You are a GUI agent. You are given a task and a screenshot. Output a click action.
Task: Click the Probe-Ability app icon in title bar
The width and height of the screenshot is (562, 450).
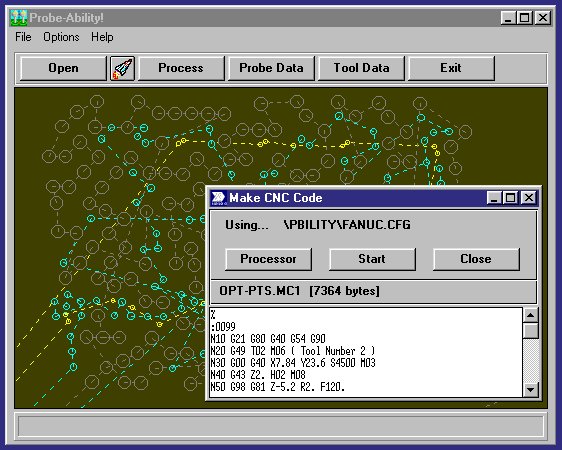coord(19,18)
